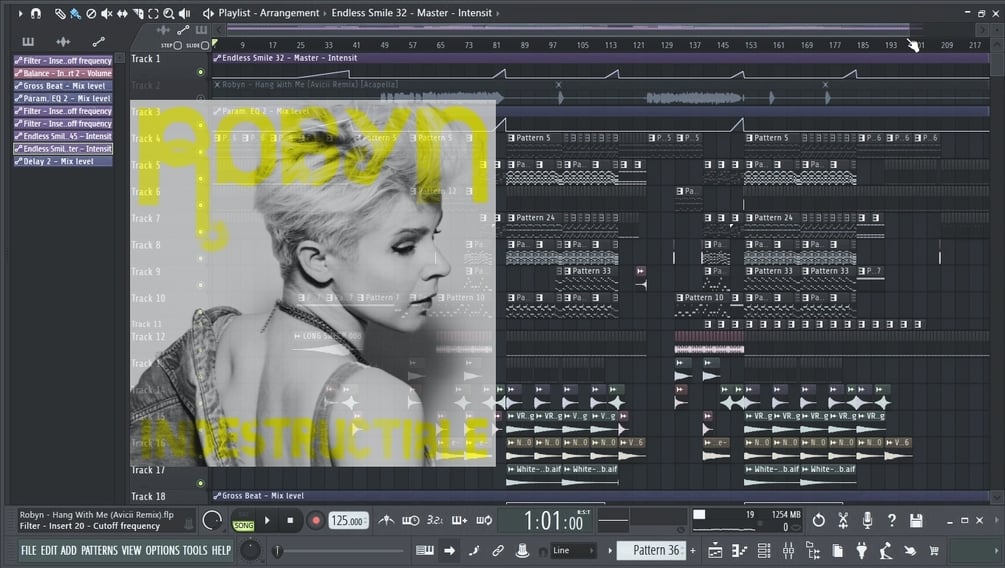1005x568 pixels.
Task: Toggle the metronome icon
Action: coord(386,521)
